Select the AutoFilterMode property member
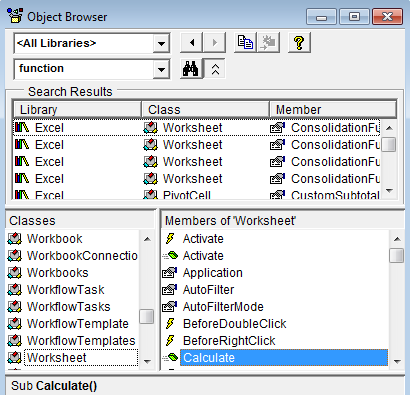This screenshot has height=395, width=410. coord(223,307)
